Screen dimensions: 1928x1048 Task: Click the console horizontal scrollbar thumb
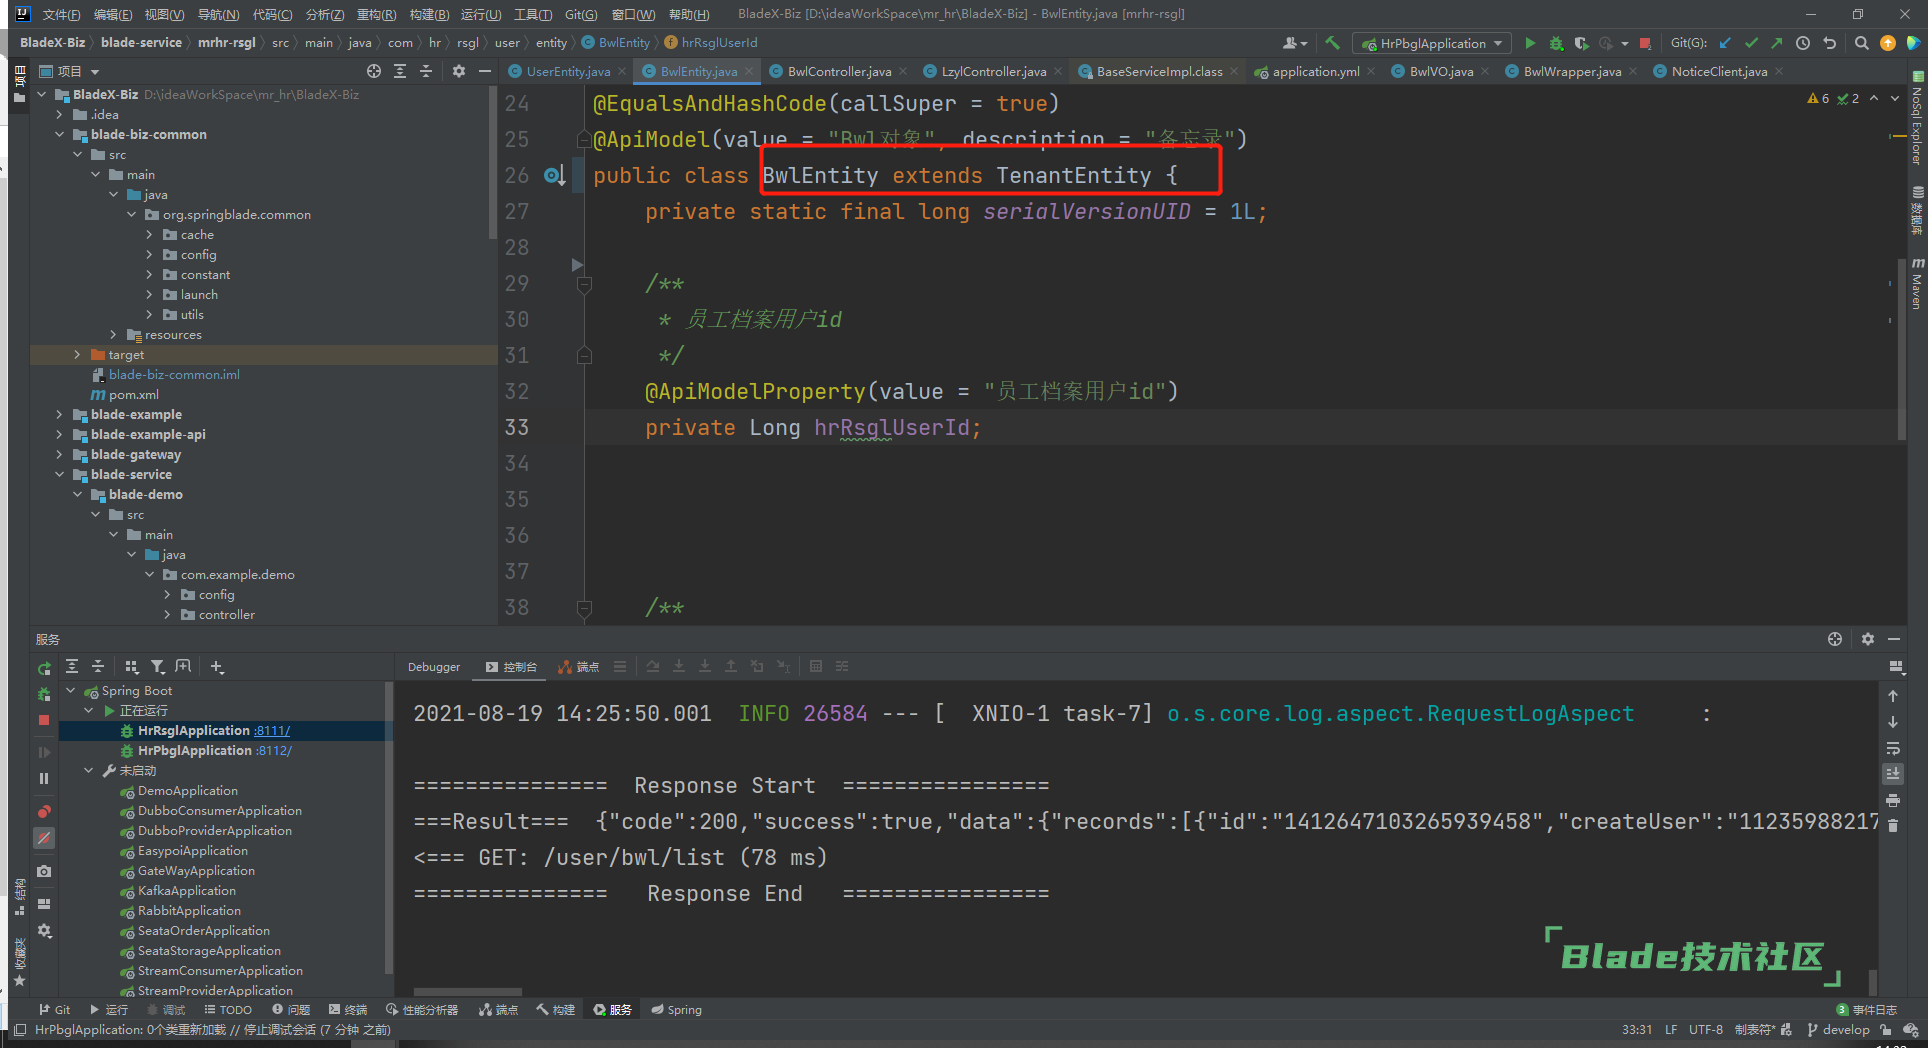468,991
